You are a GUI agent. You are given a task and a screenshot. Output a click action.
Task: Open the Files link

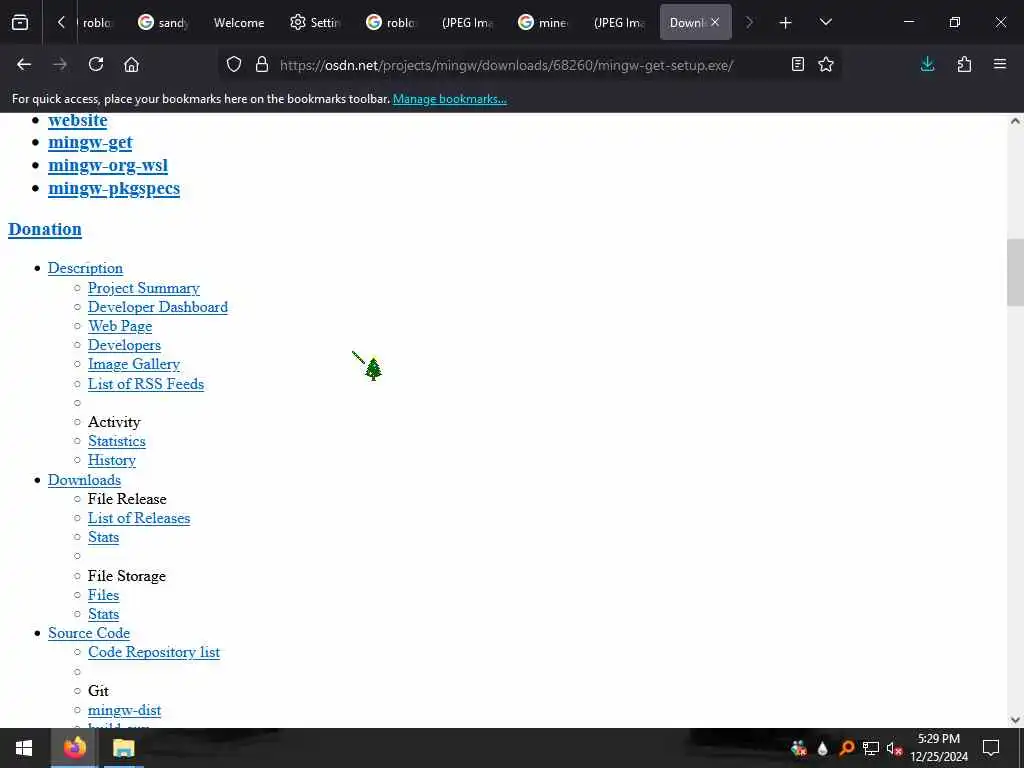104,596
